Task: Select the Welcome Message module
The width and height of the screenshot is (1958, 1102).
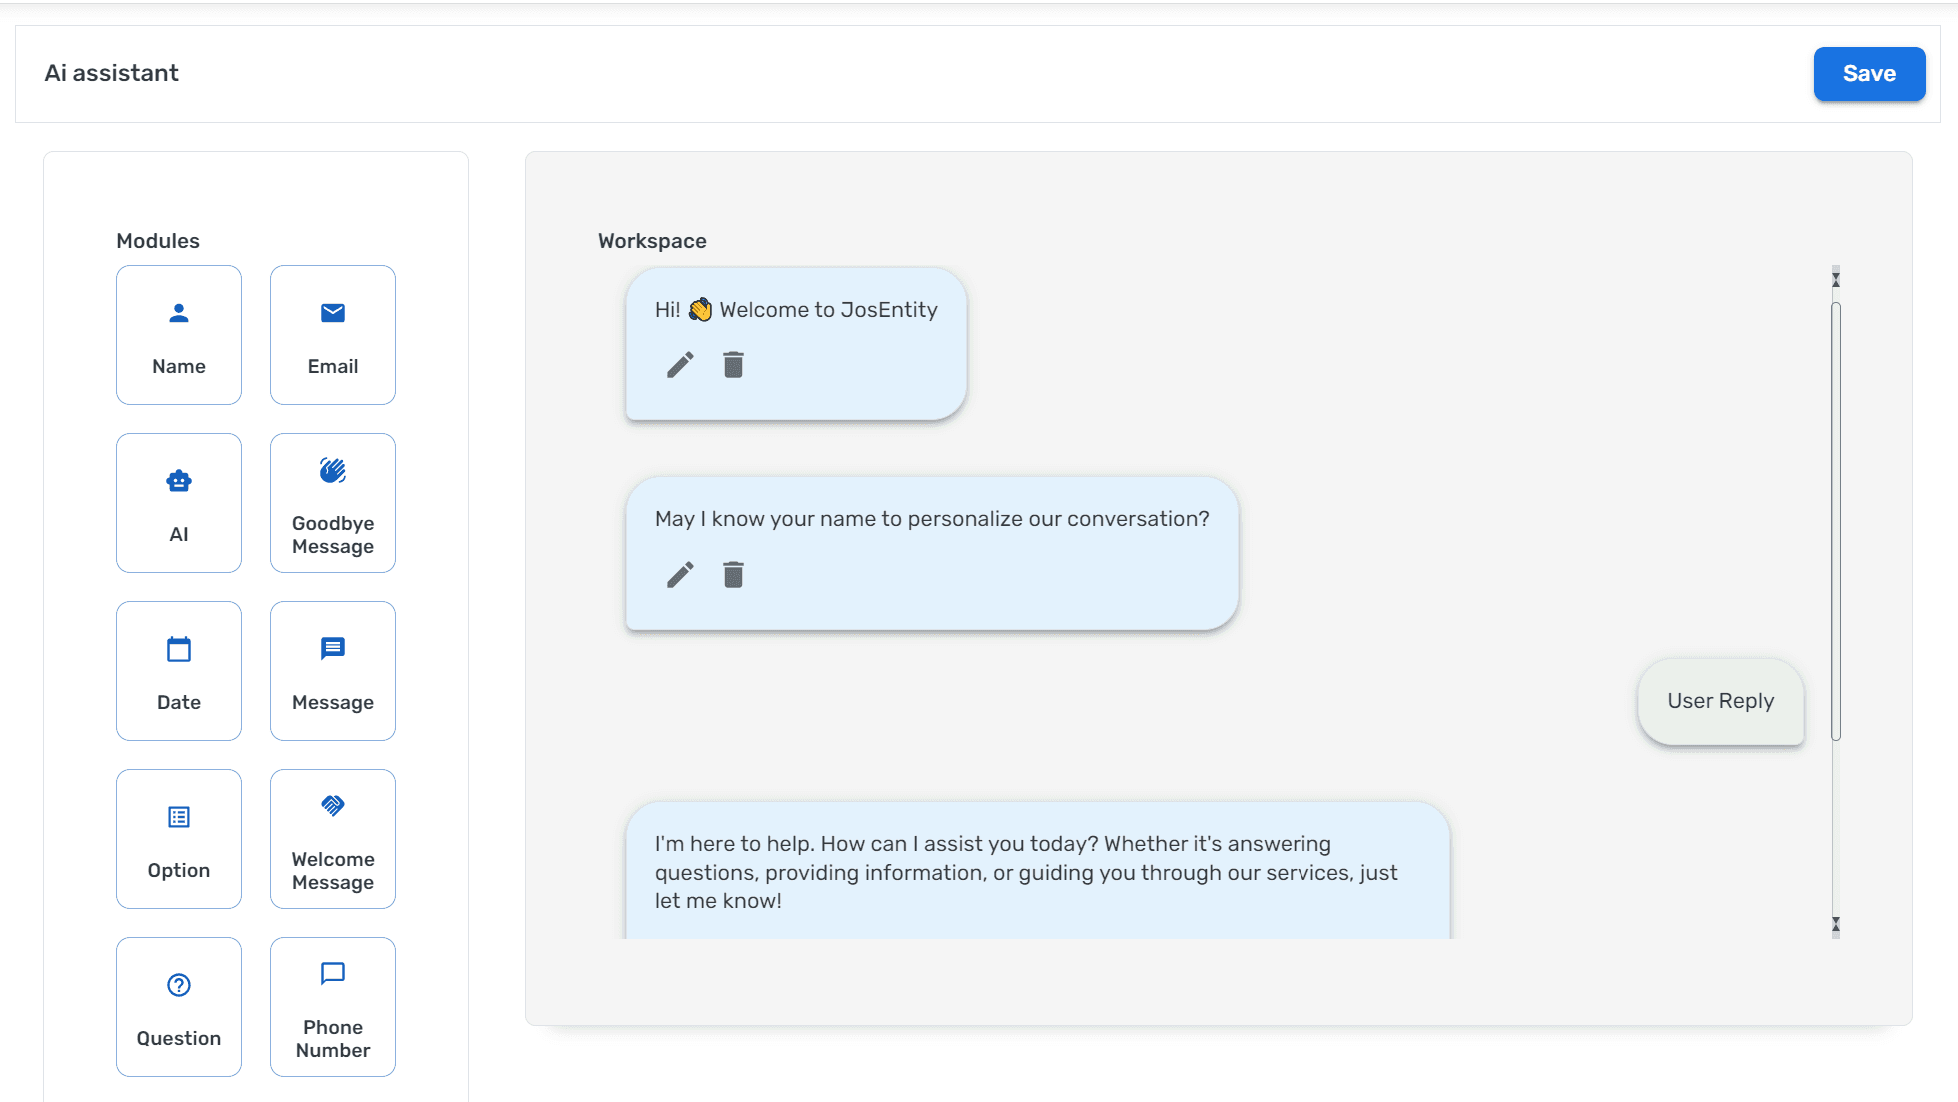Action: coord(332,839)
